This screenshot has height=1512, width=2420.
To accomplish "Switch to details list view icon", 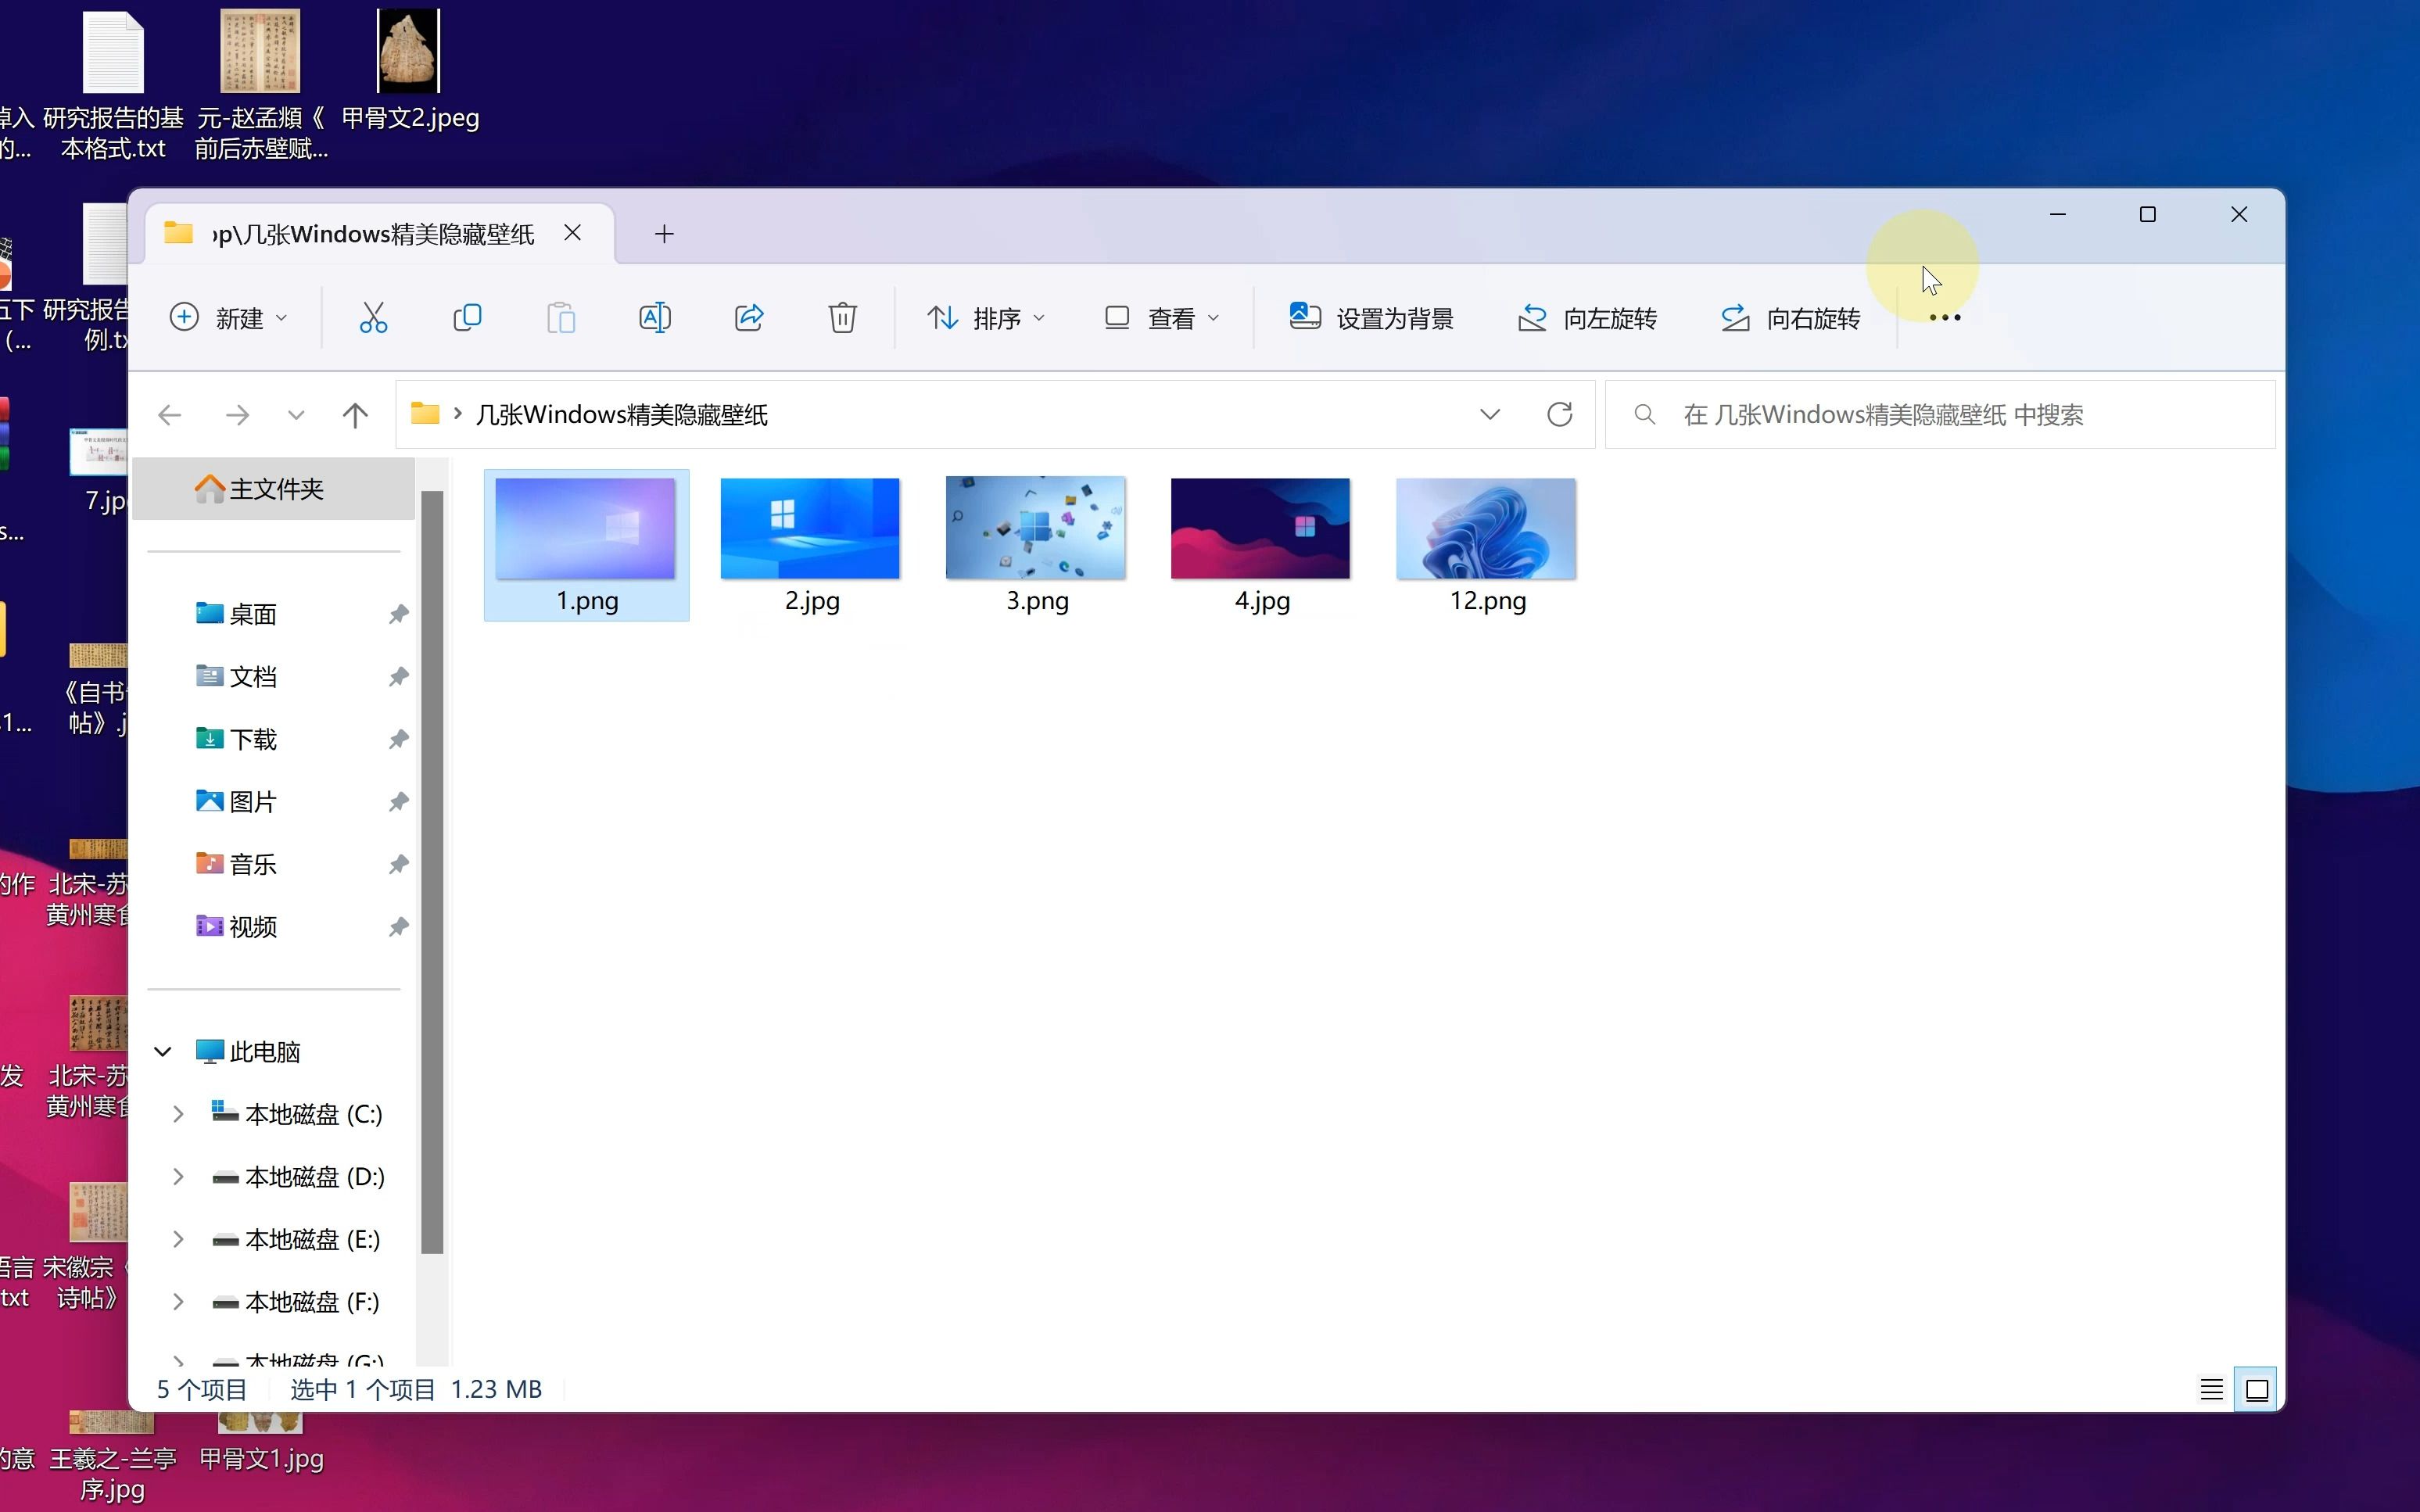I will 2211,1389.
